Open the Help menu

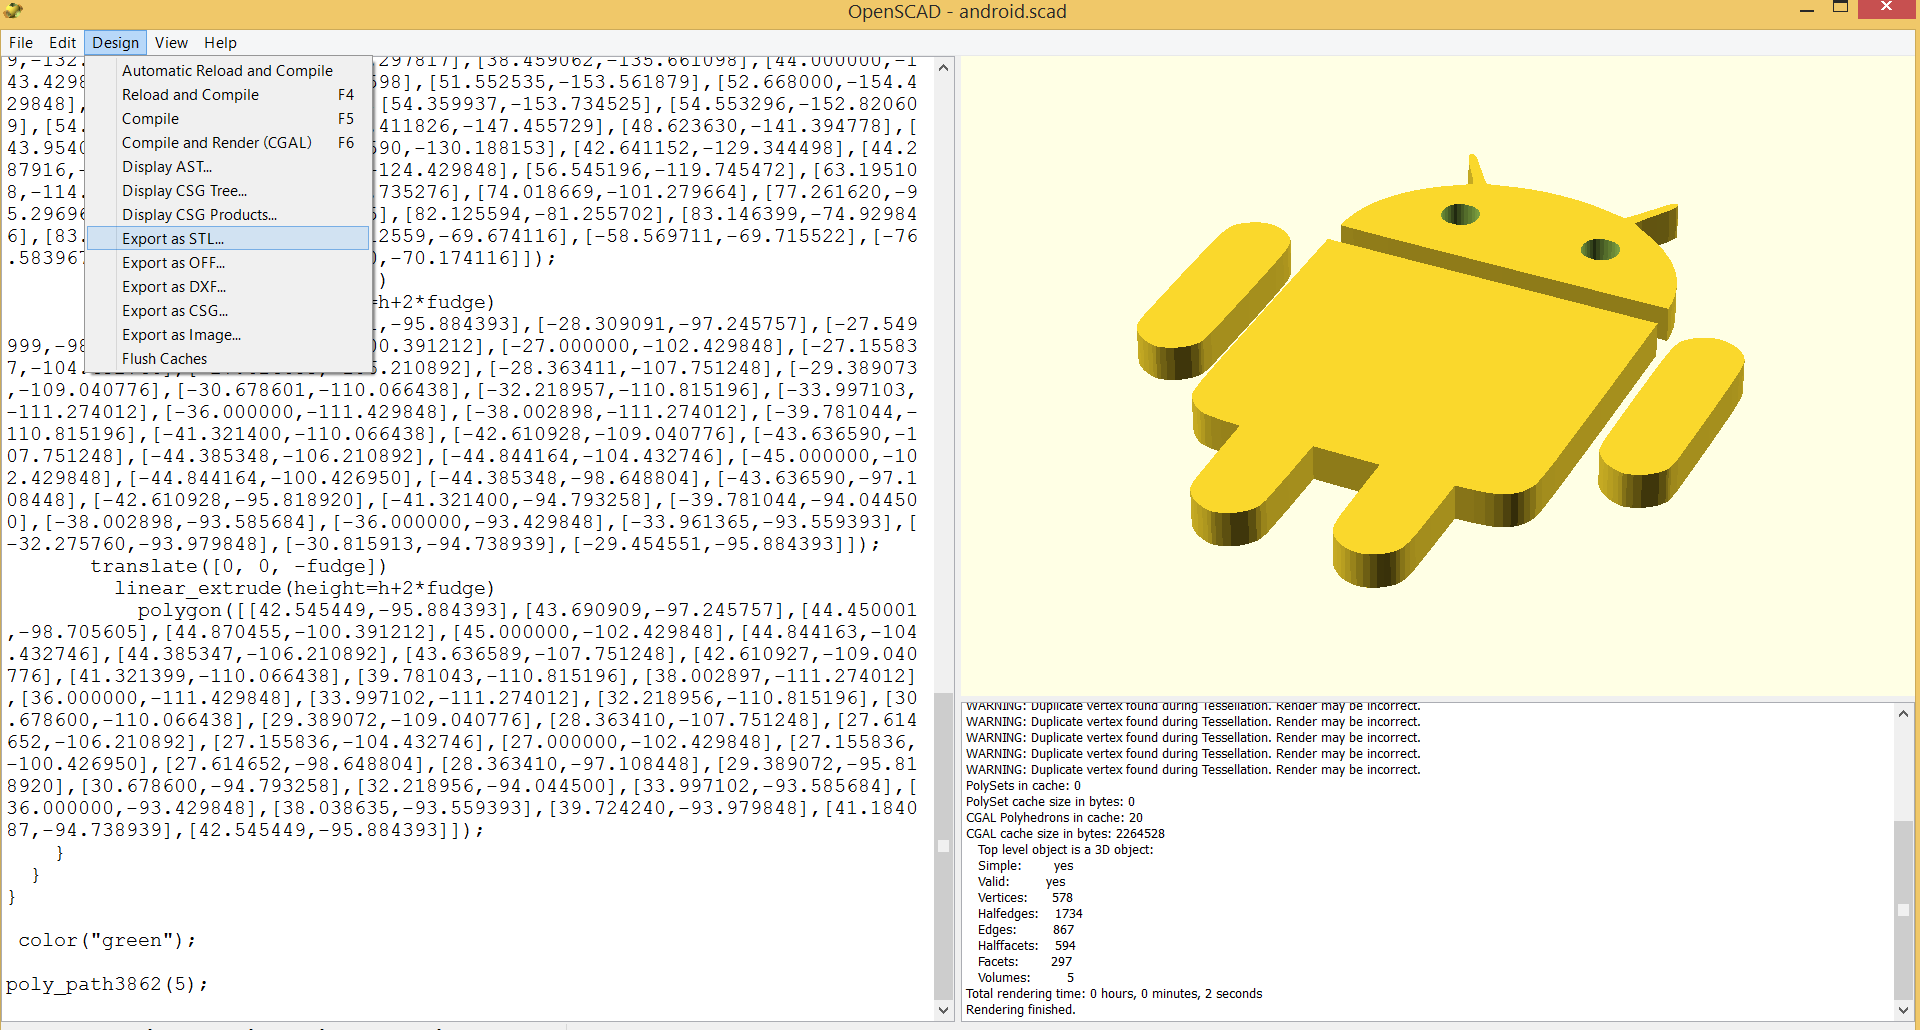[220, 42]
